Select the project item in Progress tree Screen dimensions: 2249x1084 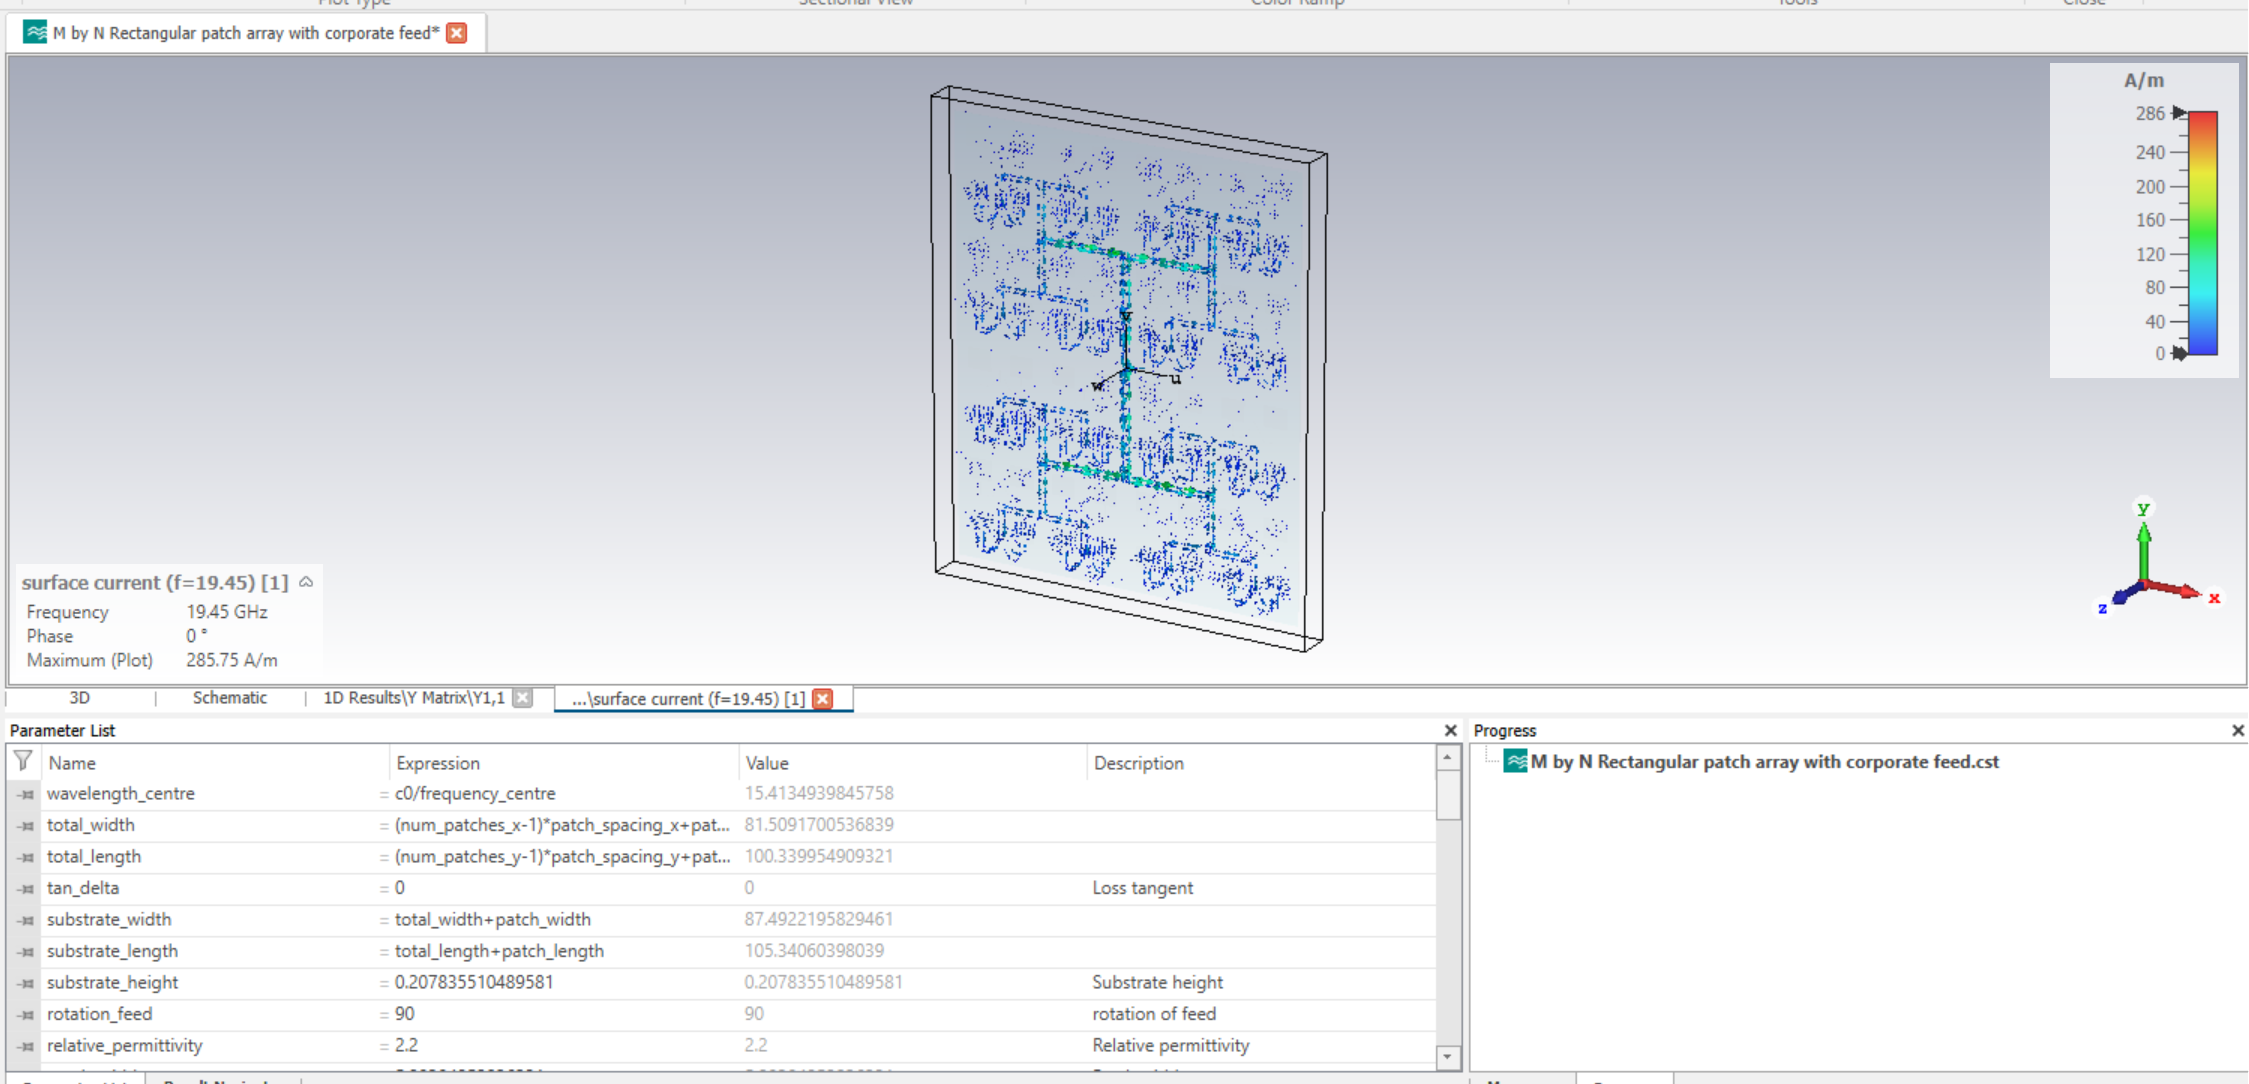tap(1764, 762)
